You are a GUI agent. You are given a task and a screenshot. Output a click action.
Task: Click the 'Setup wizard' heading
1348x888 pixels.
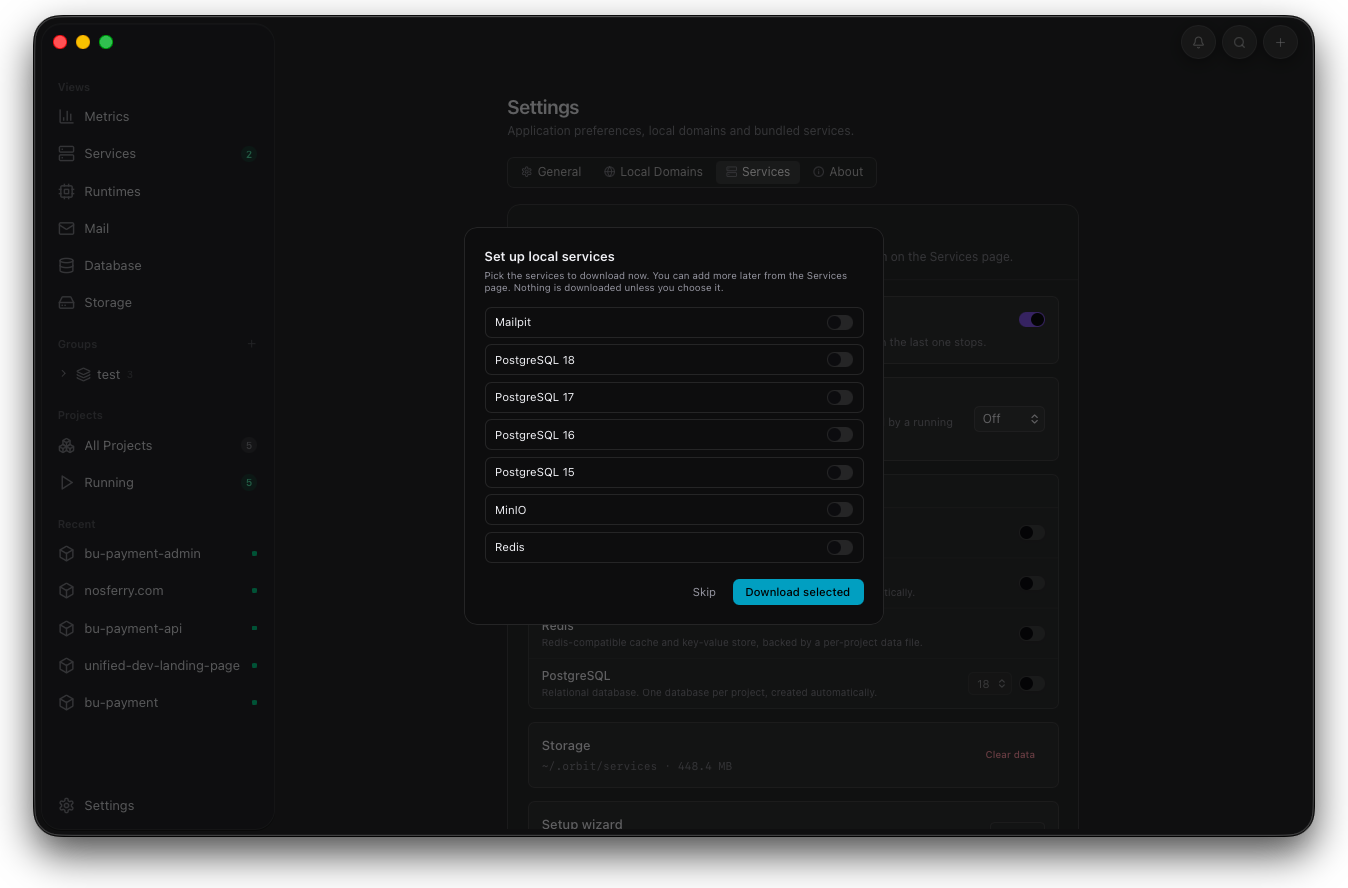point(582,824)
